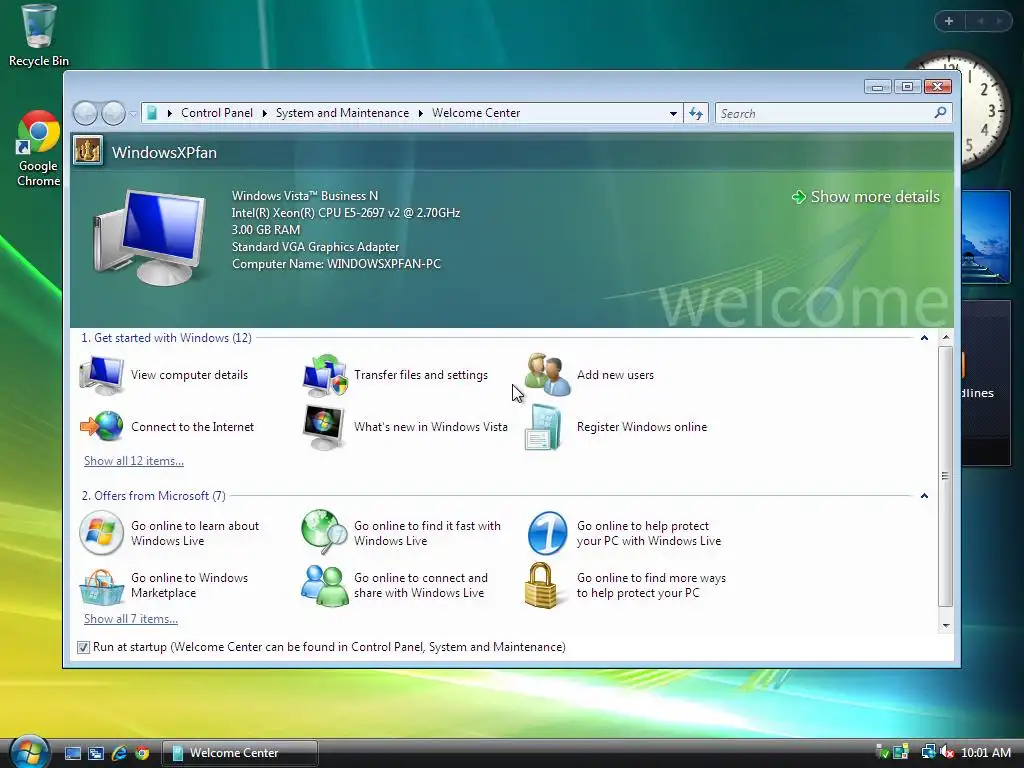Click in the Search input field
This screenshot has width=1024, height=768.
(824, 114)
